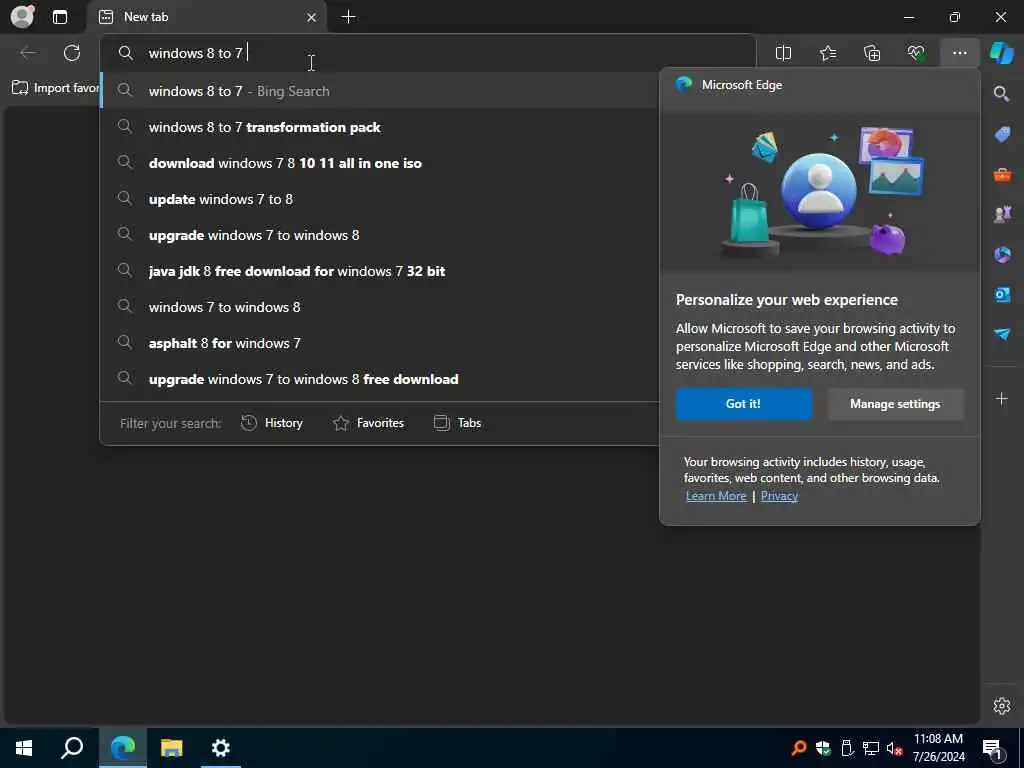
Task: Reload the page with refresh icon
Action: (72, 53)
